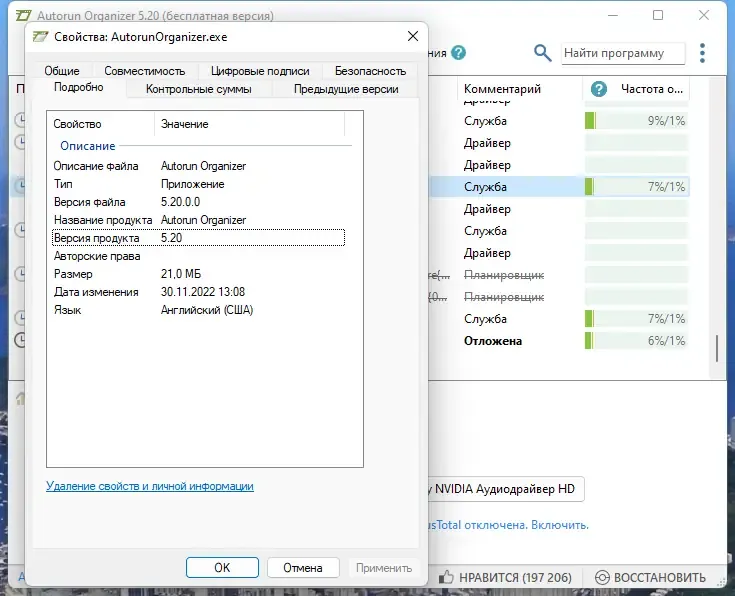The width and height of the screenshot is (735, 596).
Task: Select the Подробно tab
Action: [78, 87]
